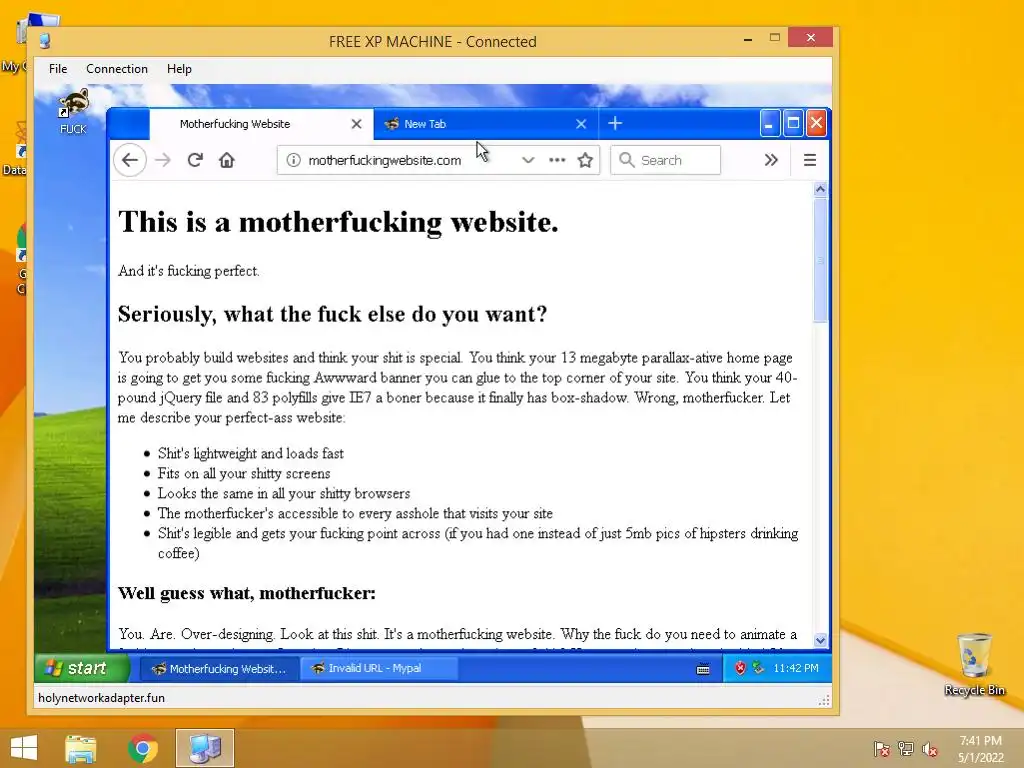Screen dimensions: 1024x768
Task: Maximize the Mypal browser window
Action: coord(793,123)
